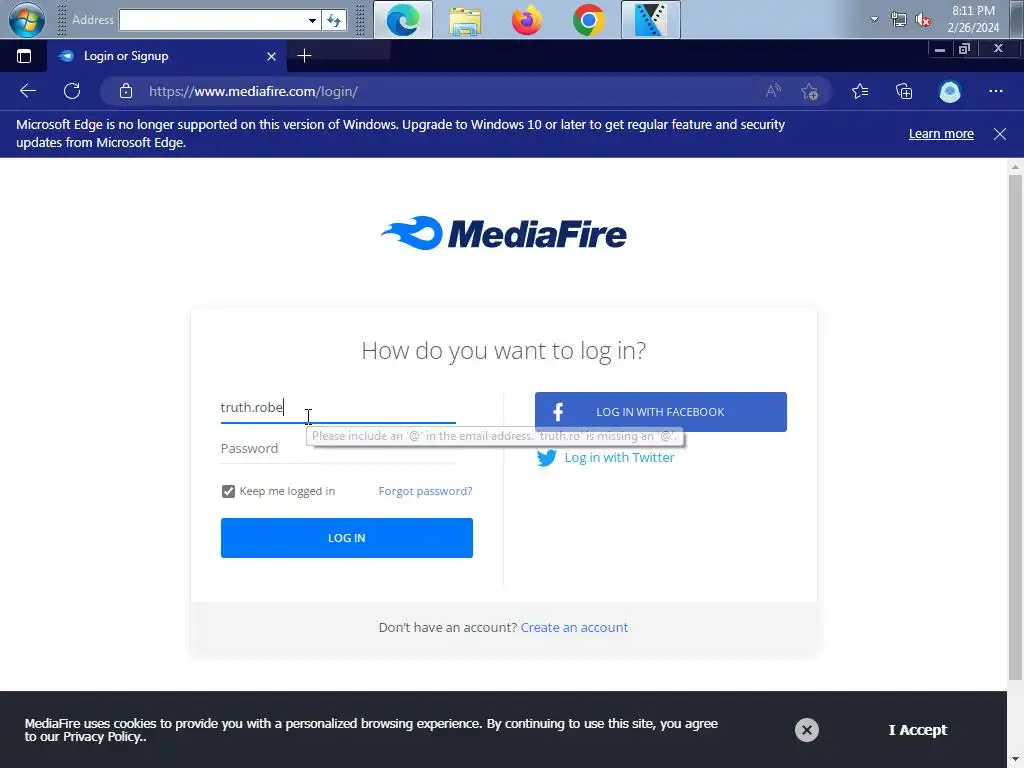Open the network status tray icon
The height and width of the screenshot is (768, 1024).
(x=899, y=20)
